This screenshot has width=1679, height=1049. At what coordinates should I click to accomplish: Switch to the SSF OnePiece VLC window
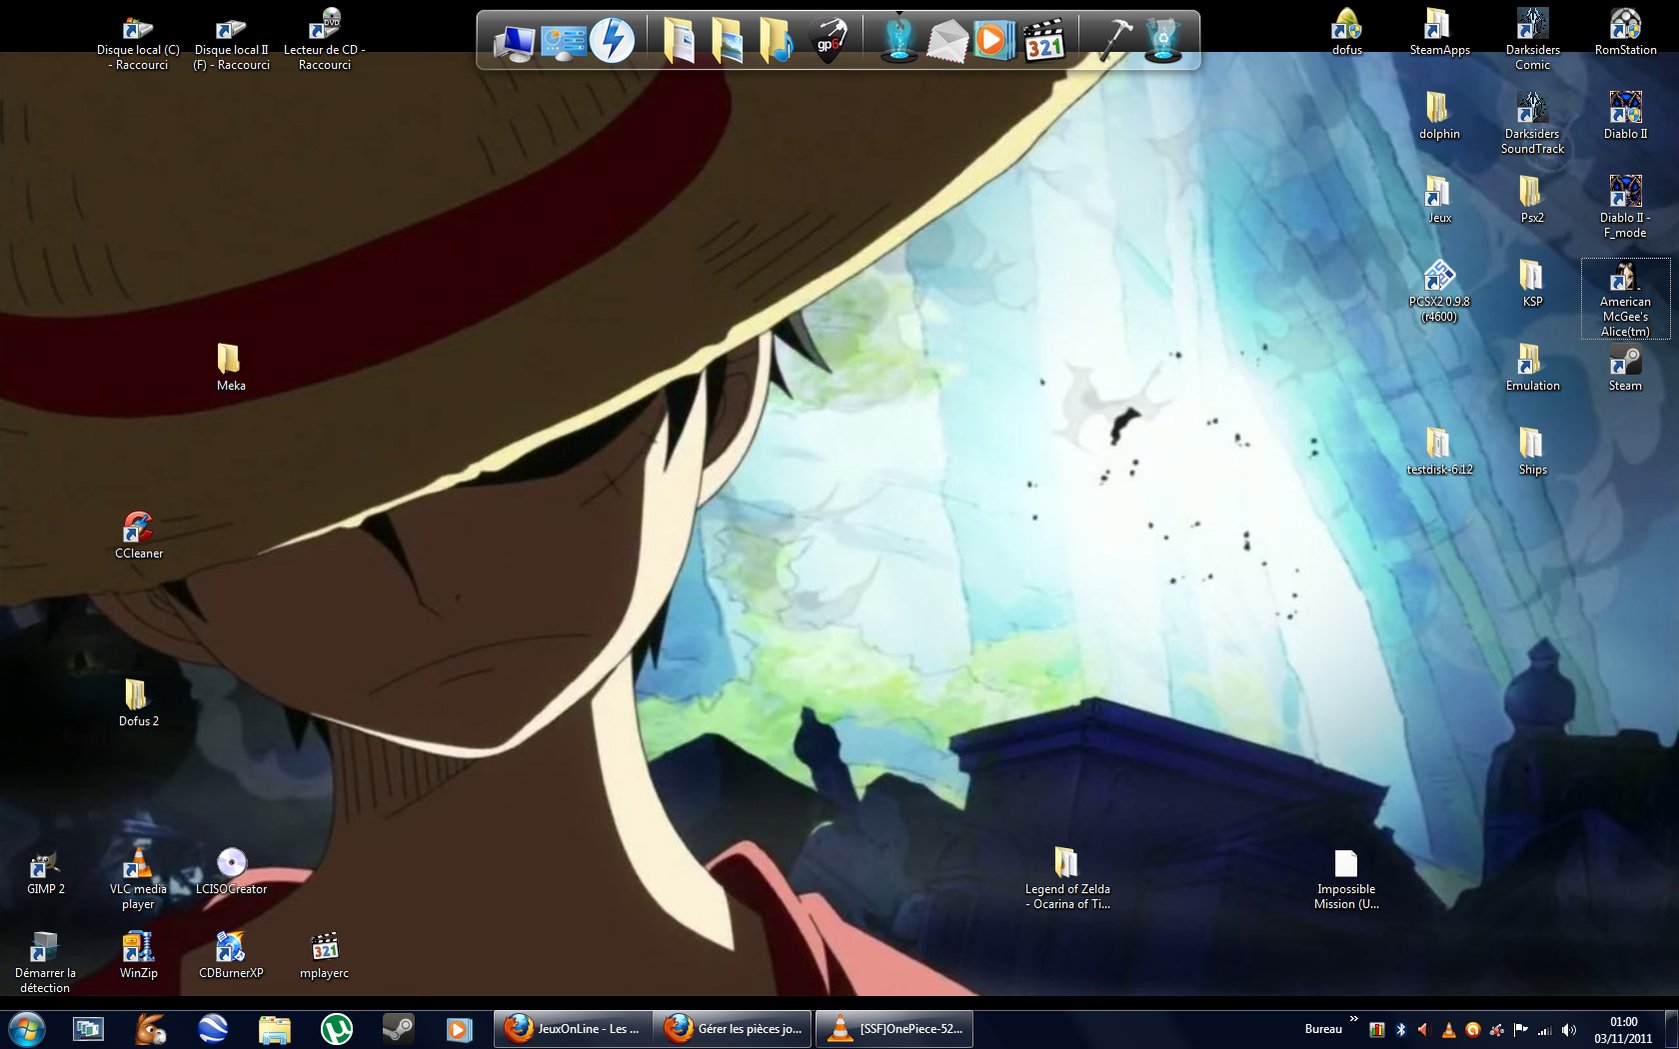coord(895,1029)
